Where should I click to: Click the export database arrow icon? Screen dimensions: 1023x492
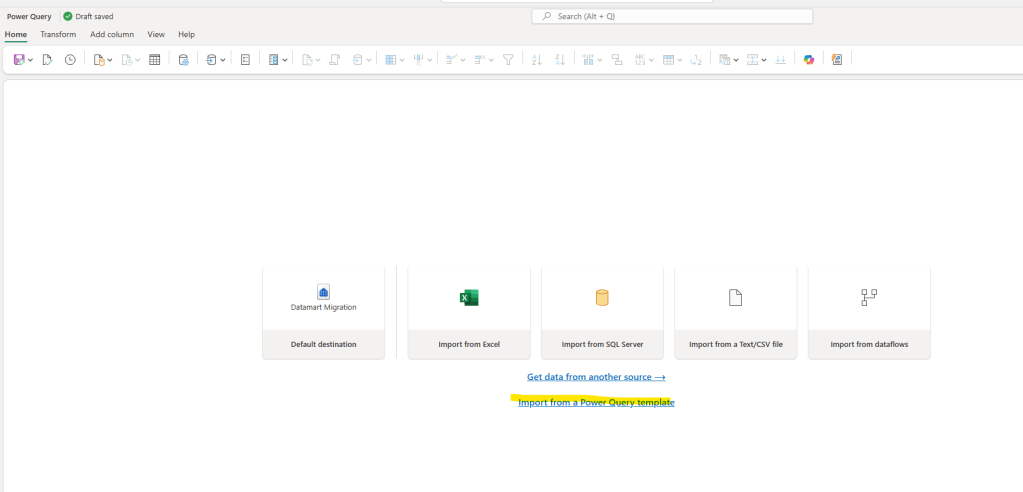(211, 59)
